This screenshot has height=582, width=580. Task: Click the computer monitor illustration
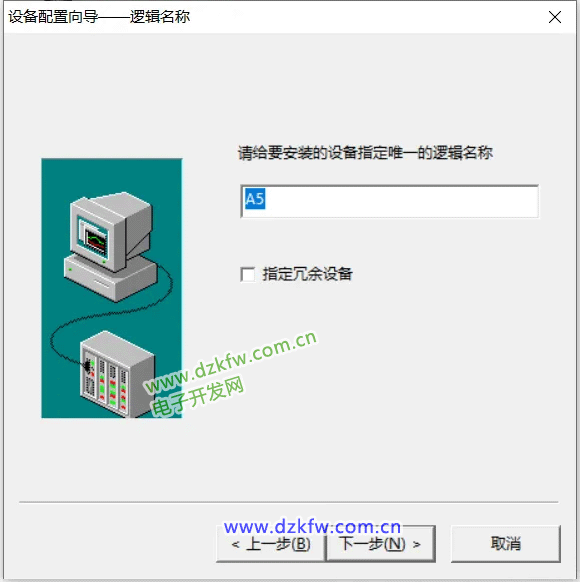(110, 231)
